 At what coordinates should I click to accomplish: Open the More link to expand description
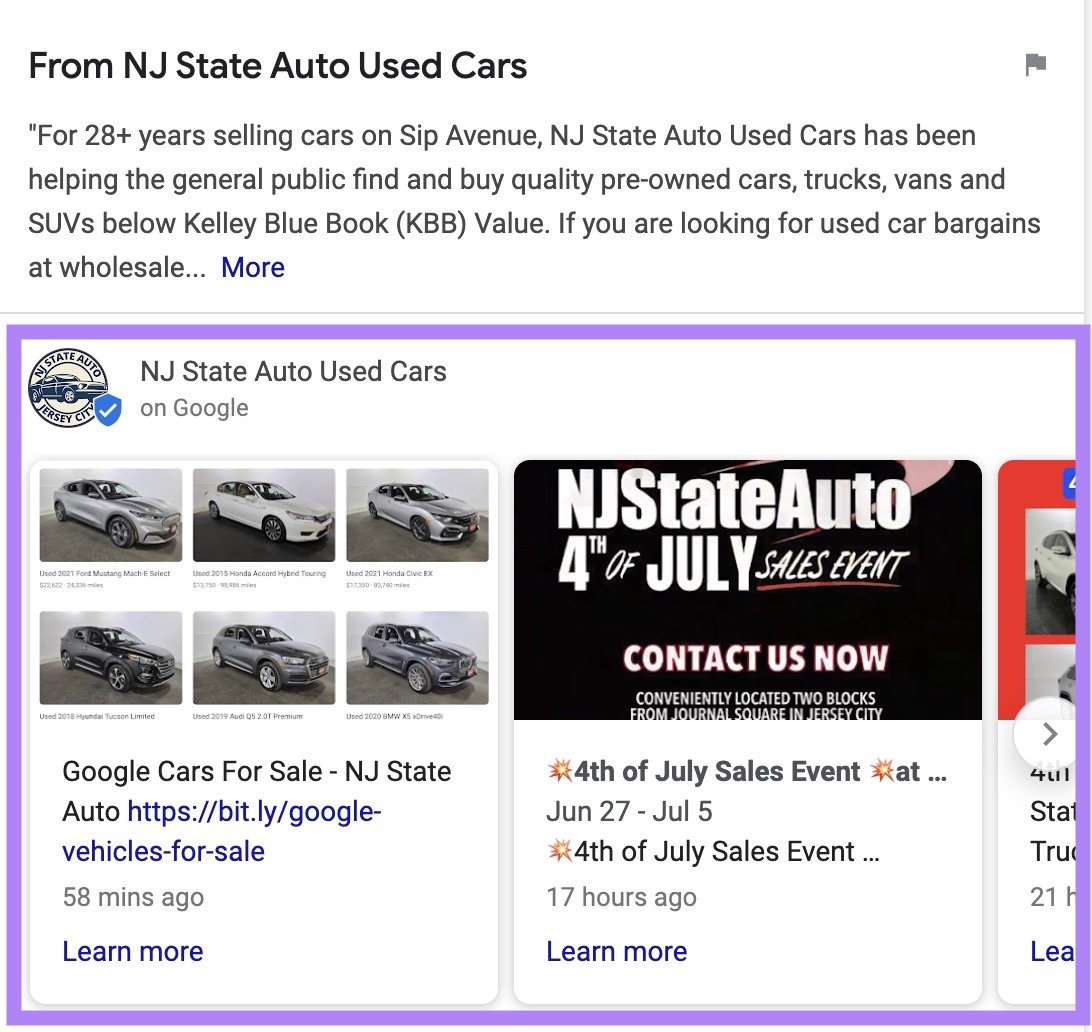click(x=253, y=267)
